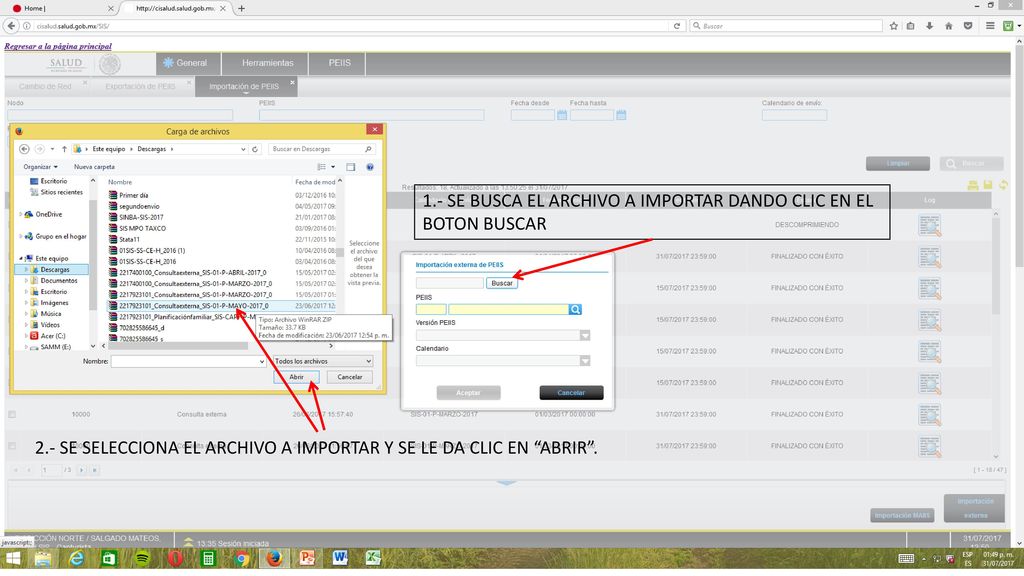The width and height of the screenshot is (1024, 576).
Task: Open Firefox downloads arrow icon
Action: pos(929,26)
